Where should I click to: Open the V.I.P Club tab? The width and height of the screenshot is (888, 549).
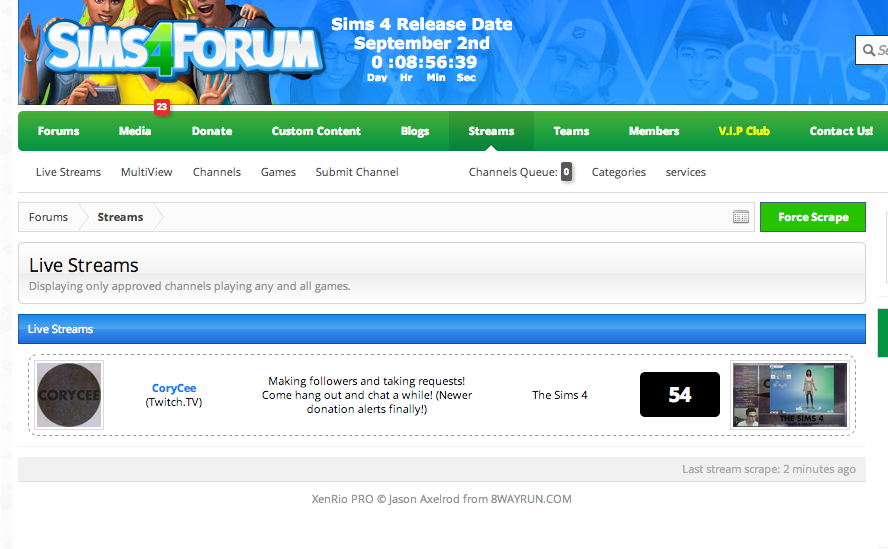coord(744,131)
